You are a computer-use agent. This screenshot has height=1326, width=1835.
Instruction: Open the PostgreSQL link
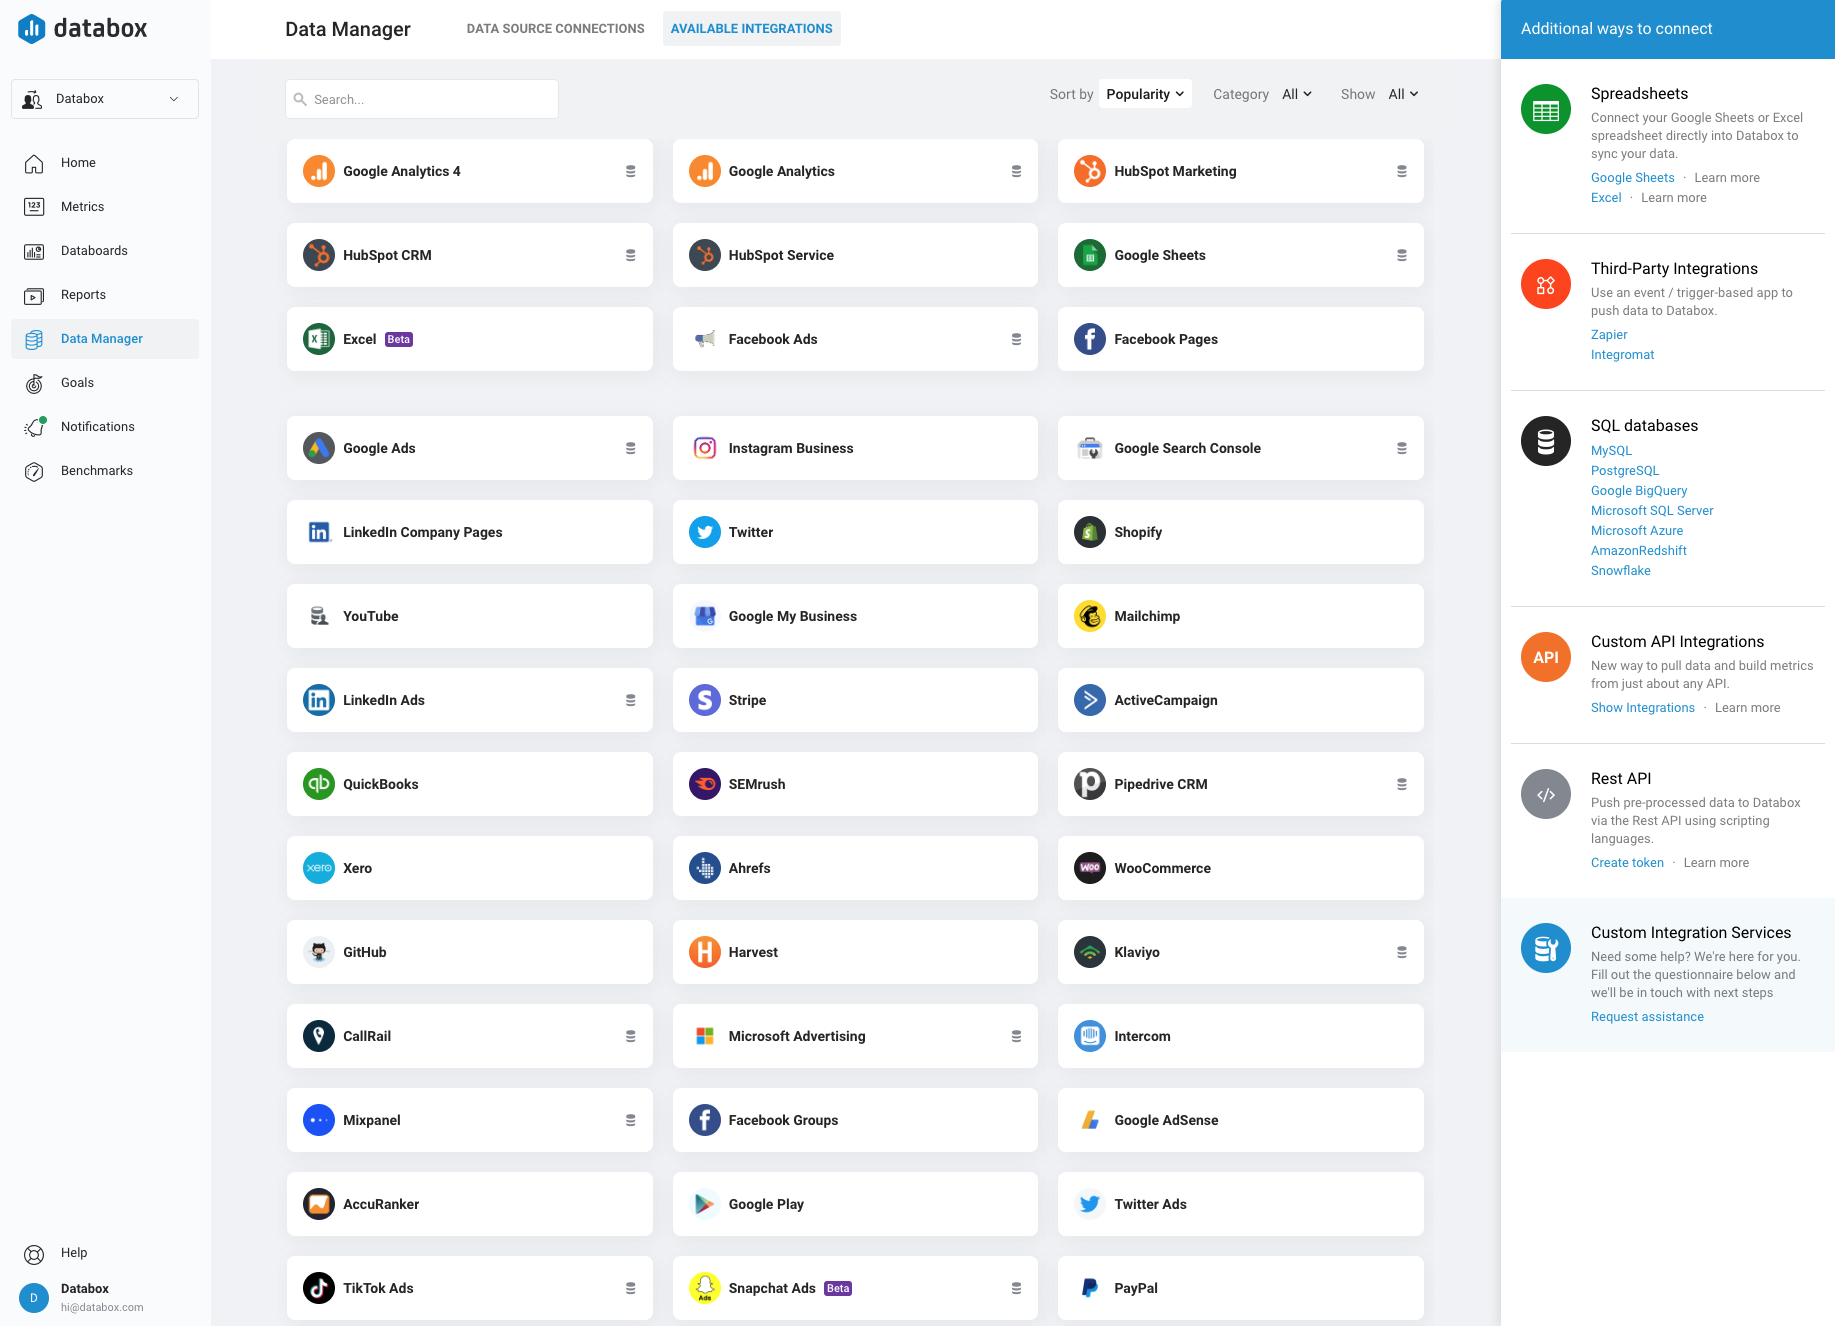click(x=1625, y=471)
